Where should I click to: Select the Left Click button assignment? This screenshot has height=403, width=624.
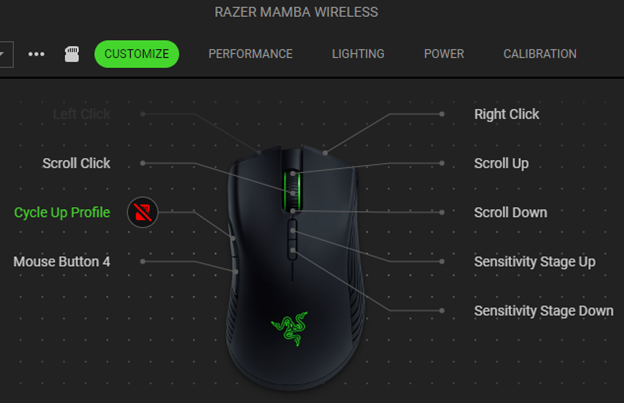[x=81, y=114]
